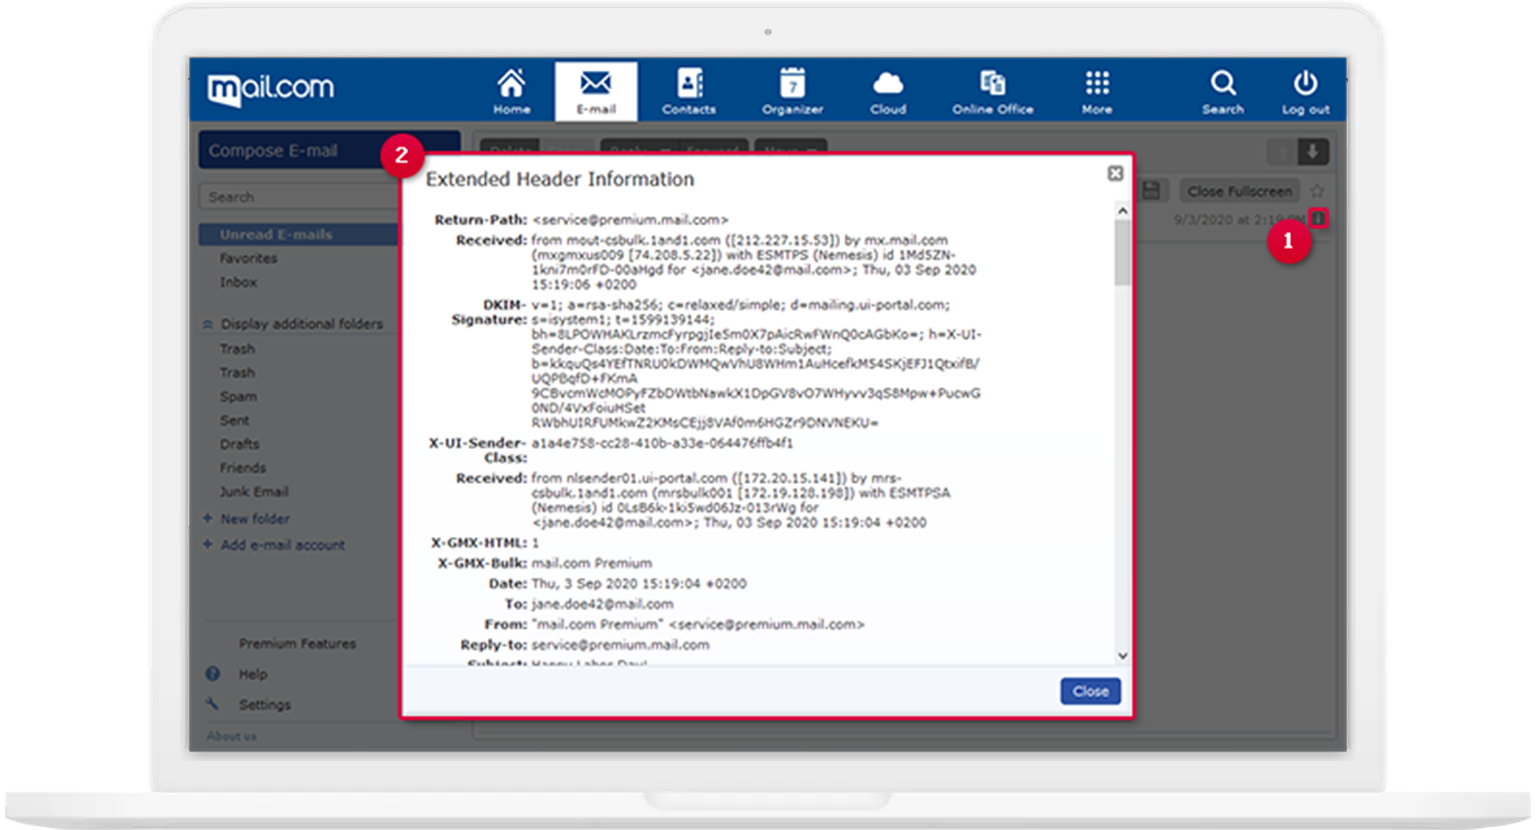
Task: Open the Cloud storage section
Action: coord(887,91)
